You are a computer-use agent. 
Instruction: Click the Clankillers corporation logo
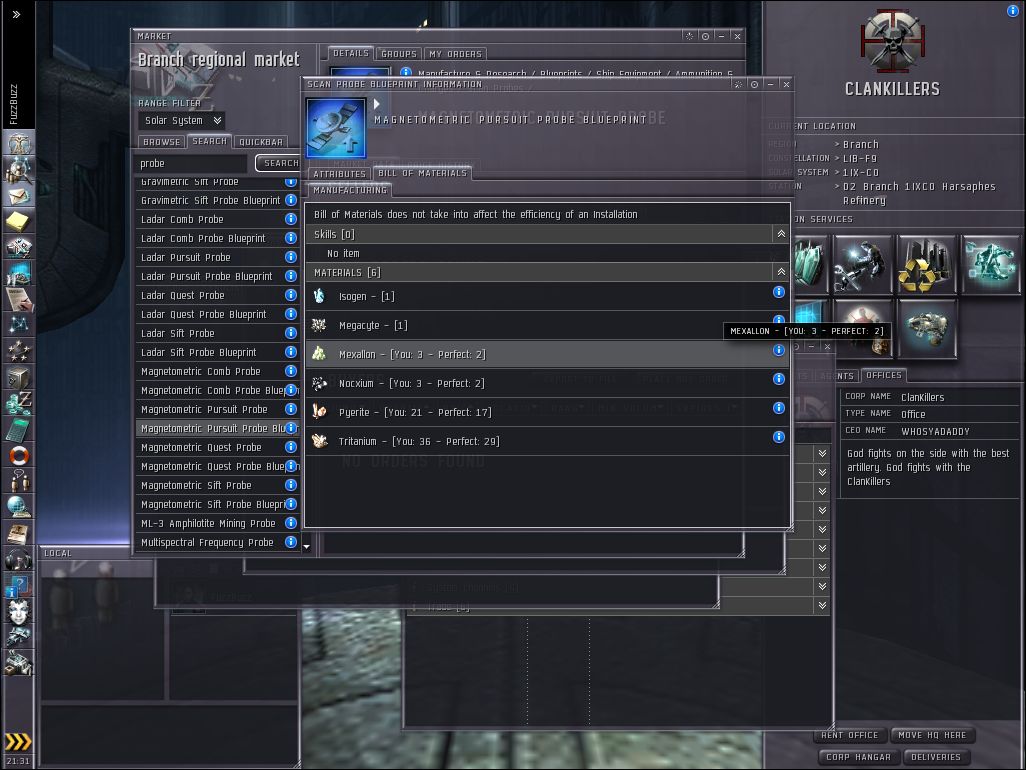(892, 40)
